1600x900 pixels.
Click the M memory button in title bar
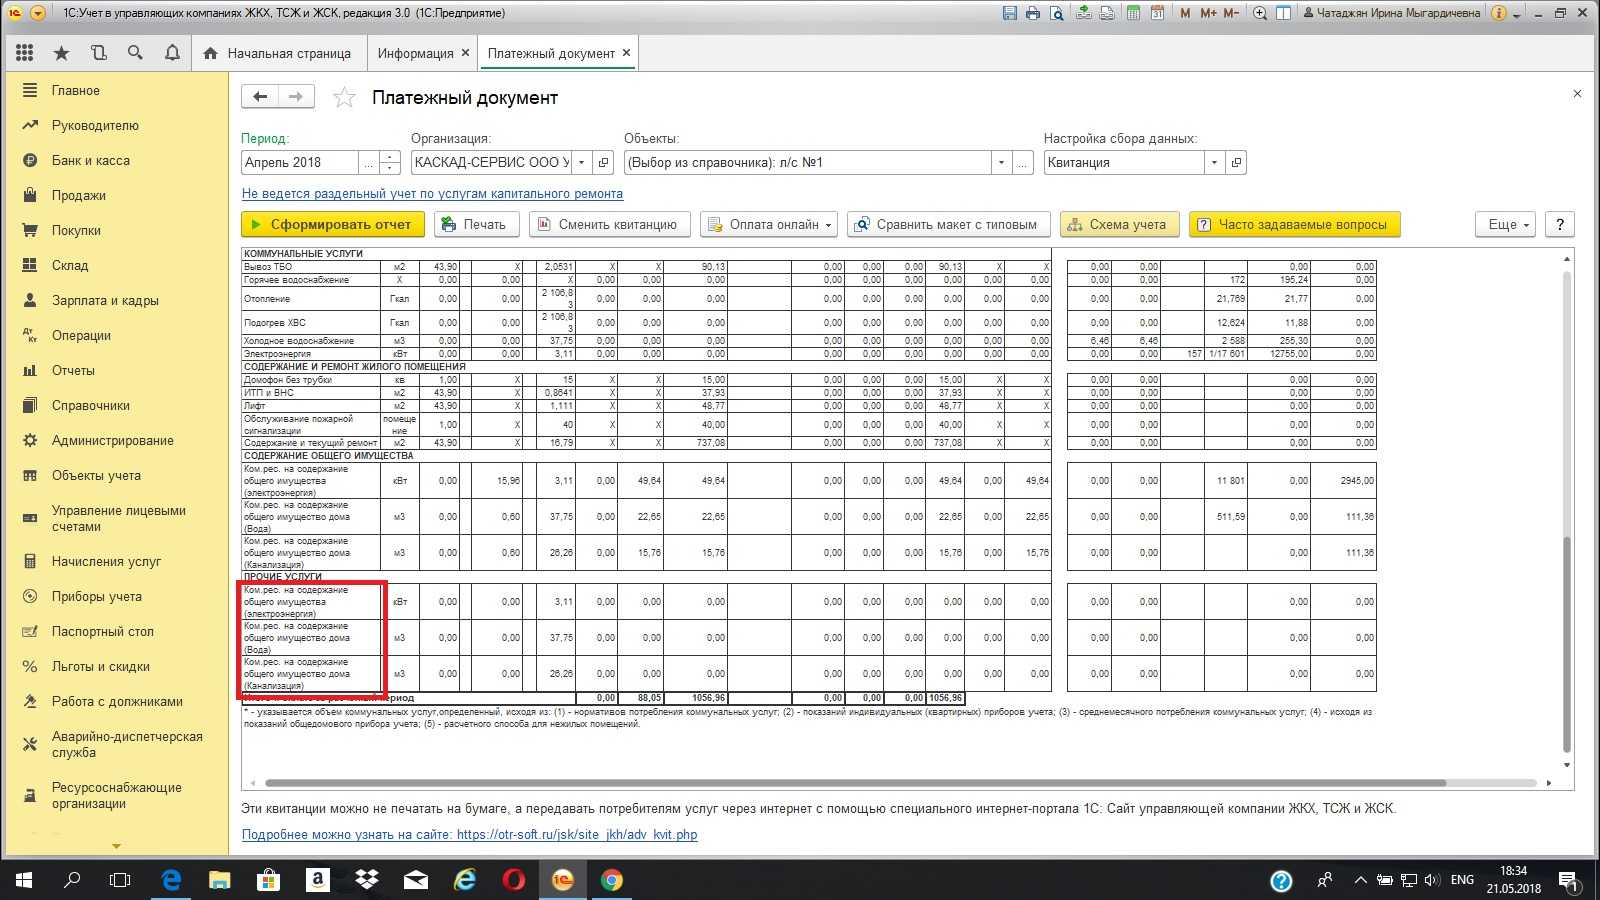(1185, 13)
